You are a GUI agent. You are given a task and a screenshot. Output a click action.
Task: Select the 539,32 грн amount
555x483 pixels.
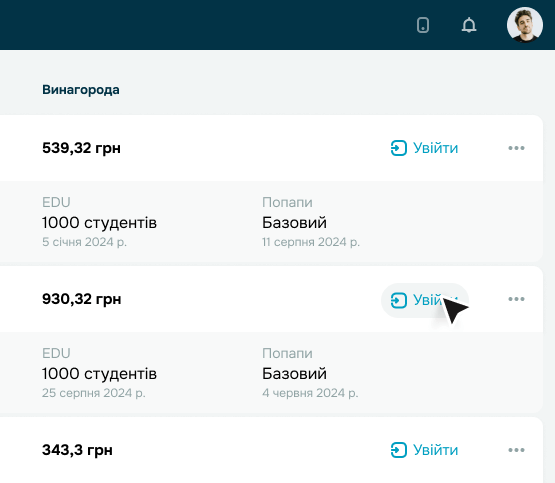(81, 148)
